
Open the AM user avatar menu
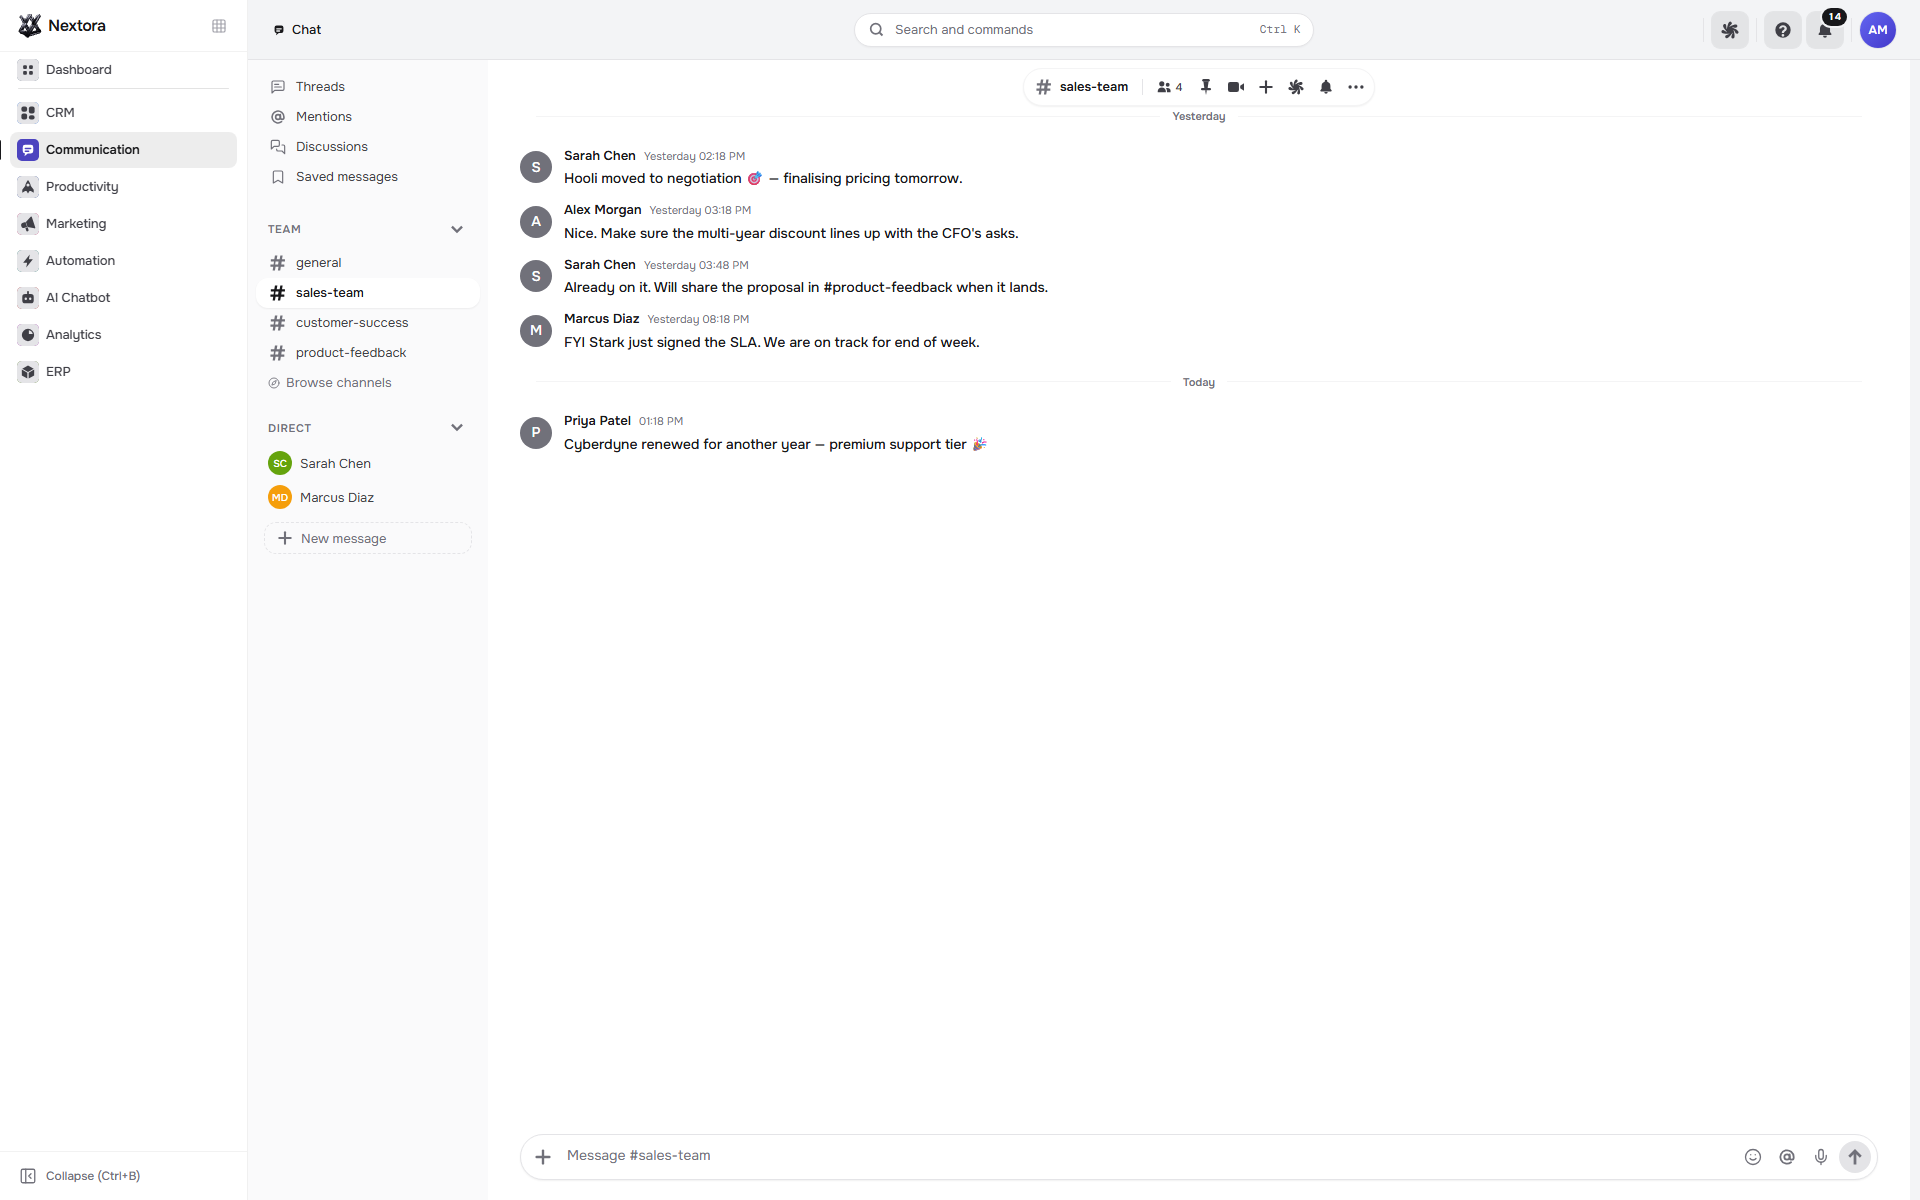click(x=1878, y=30)
